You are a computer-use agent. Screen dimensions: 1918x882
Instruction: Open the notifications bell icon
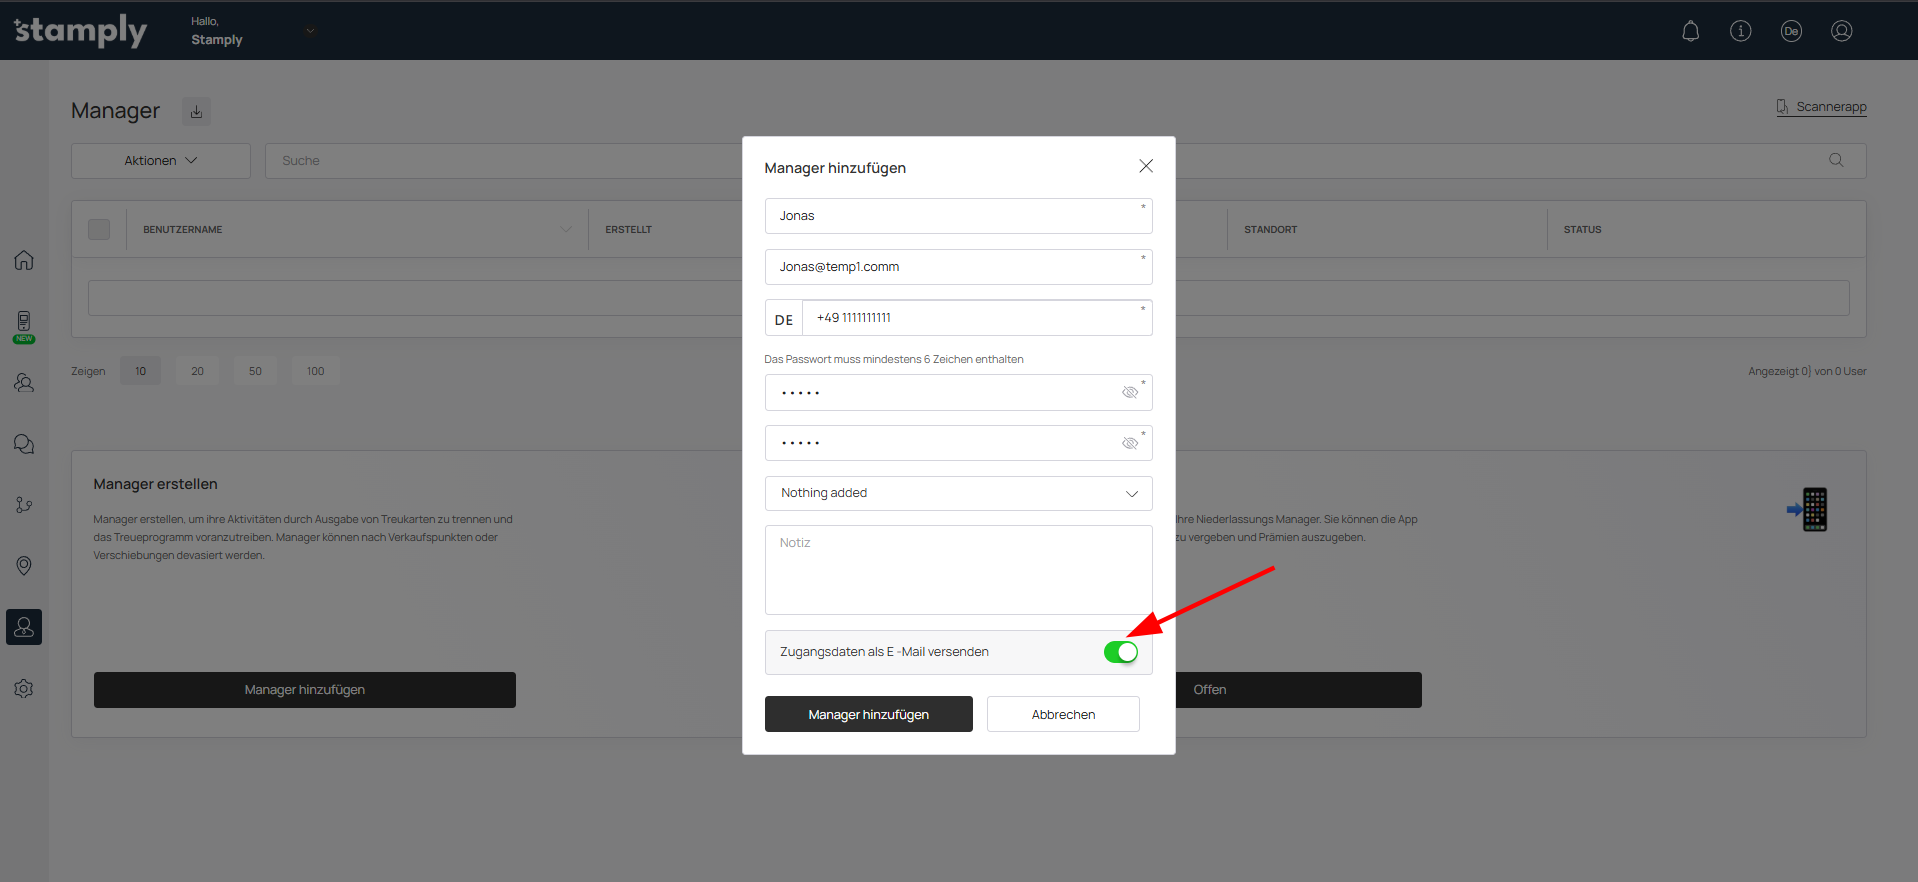pyautogui.click(x=1690, y=31)
